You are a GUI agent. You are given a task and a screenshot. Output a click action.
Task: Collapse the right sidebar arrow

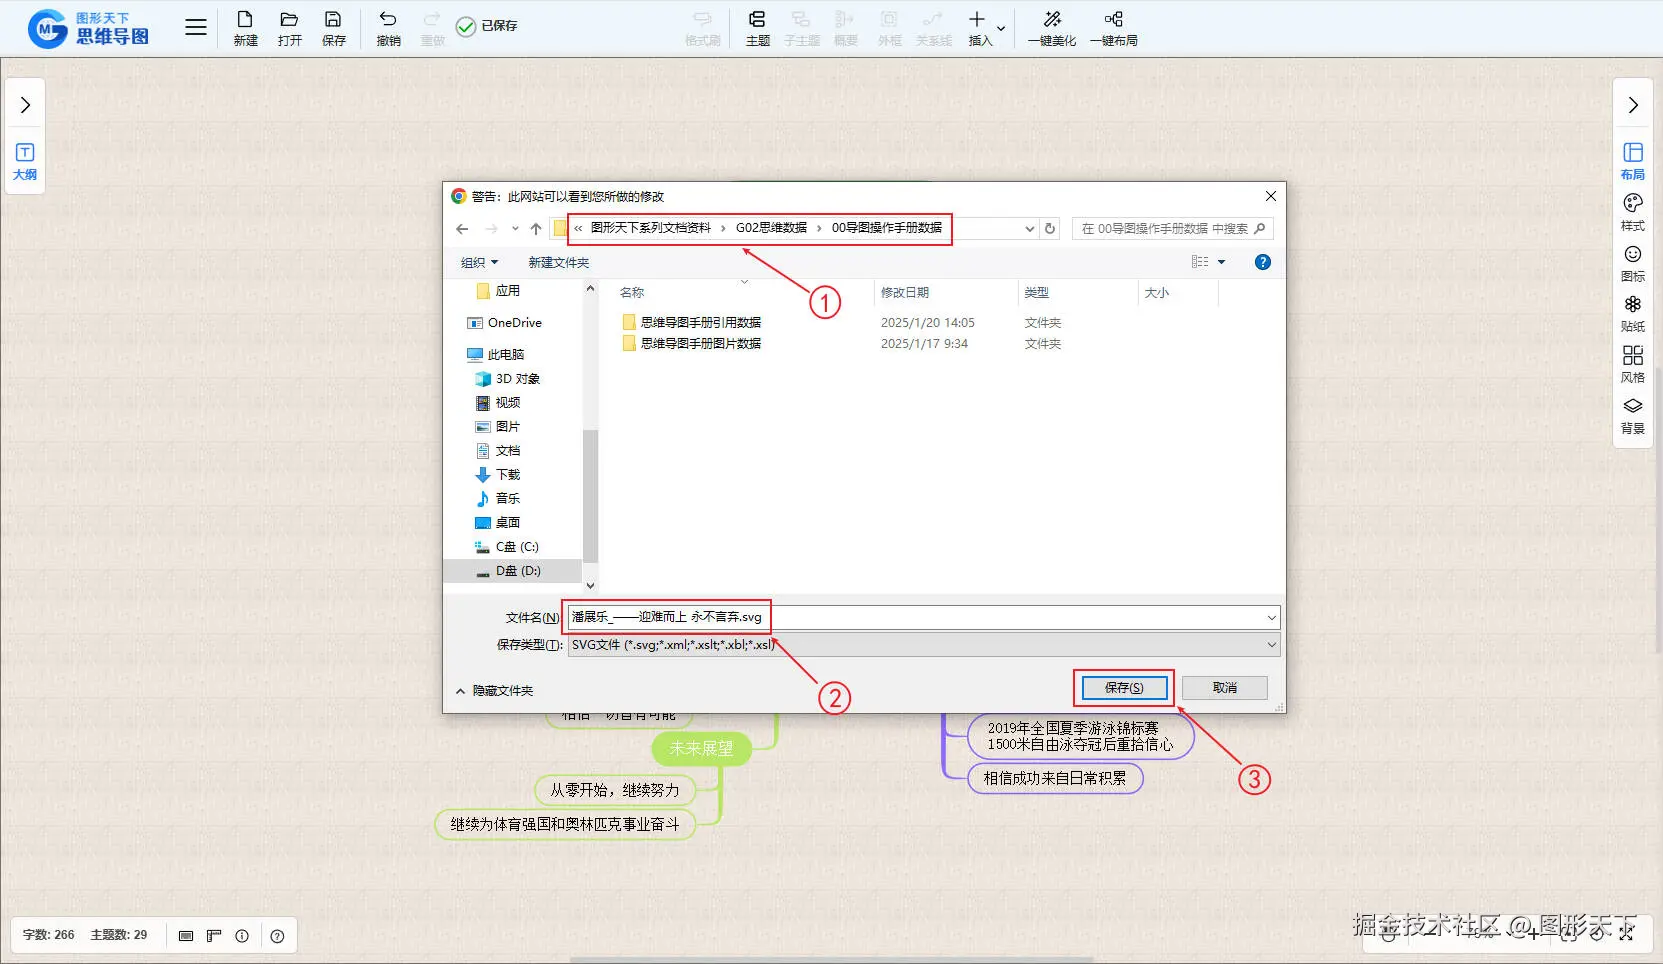coord(1632,105)
